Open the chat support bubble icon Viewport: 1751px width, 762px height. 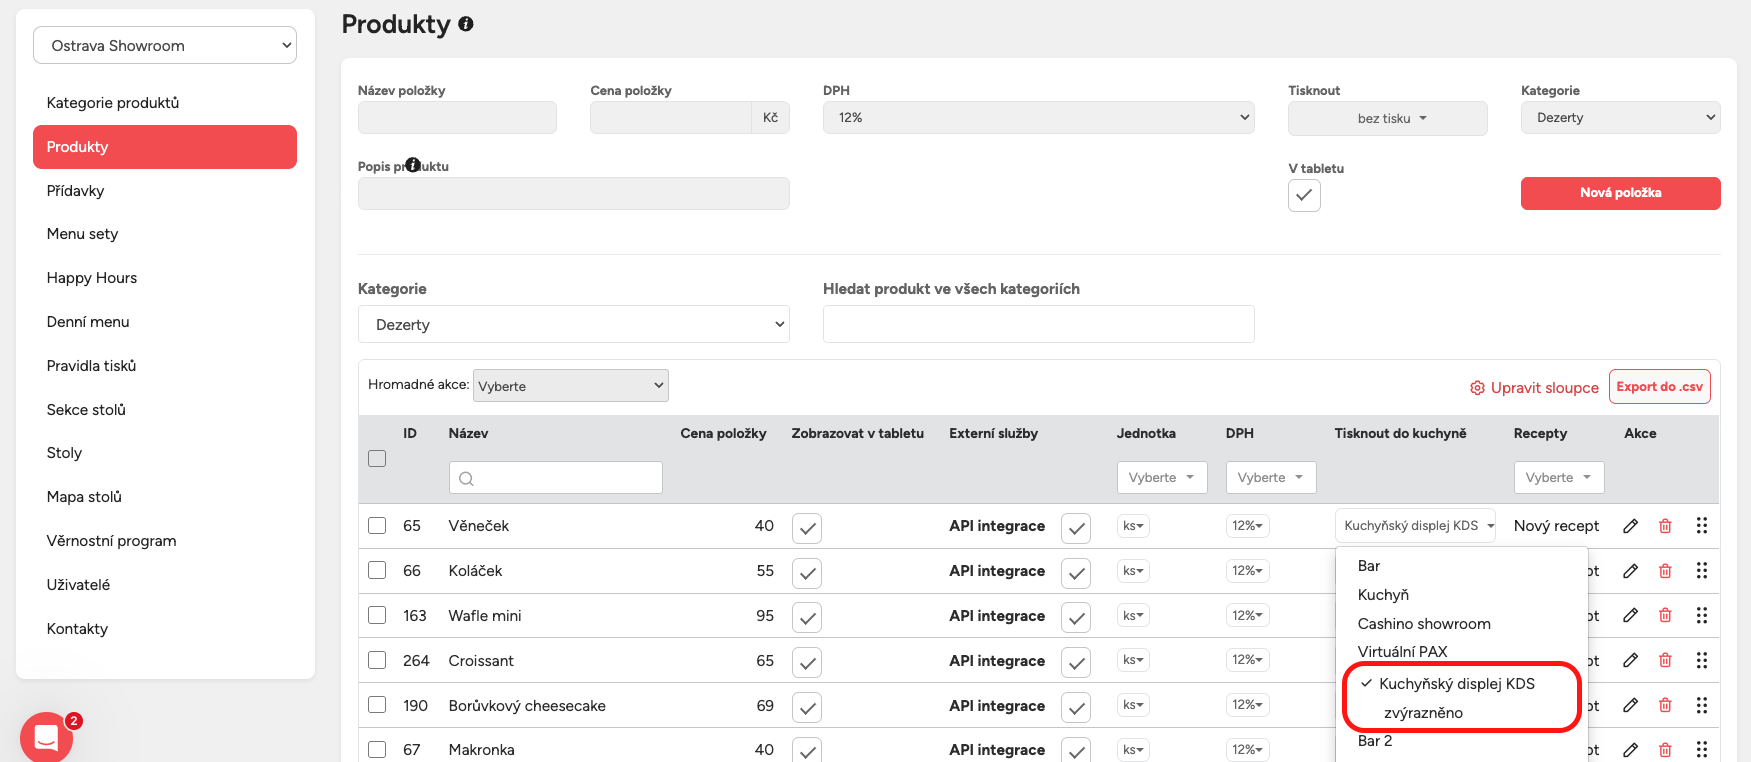(x=46, y=738)
